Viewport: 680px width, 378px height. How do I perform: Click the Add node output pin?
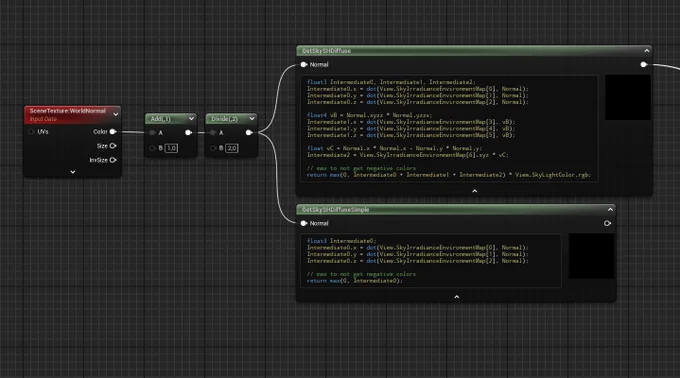[x=188, y=133]
